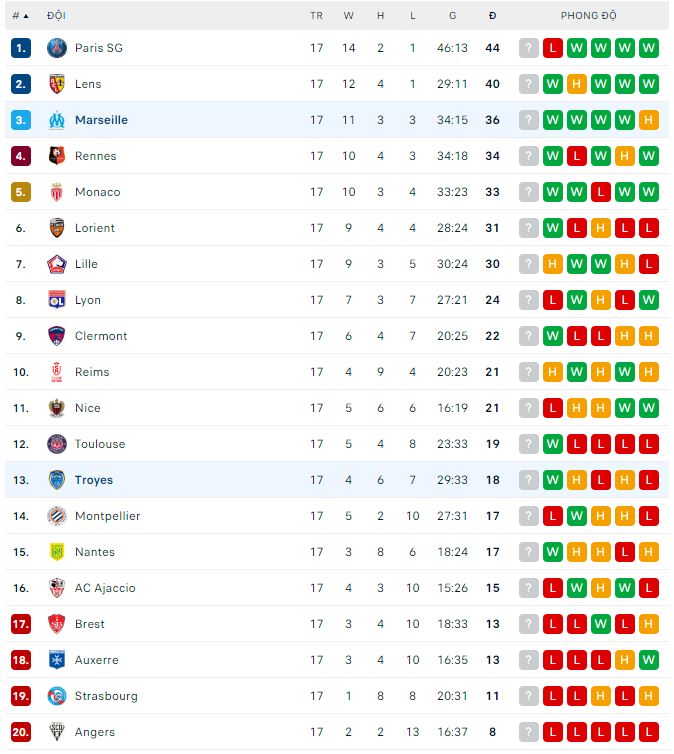This screenshot has height=754, width=674.
Task: Click the Monaco team badge
Action: coord(57,192)
